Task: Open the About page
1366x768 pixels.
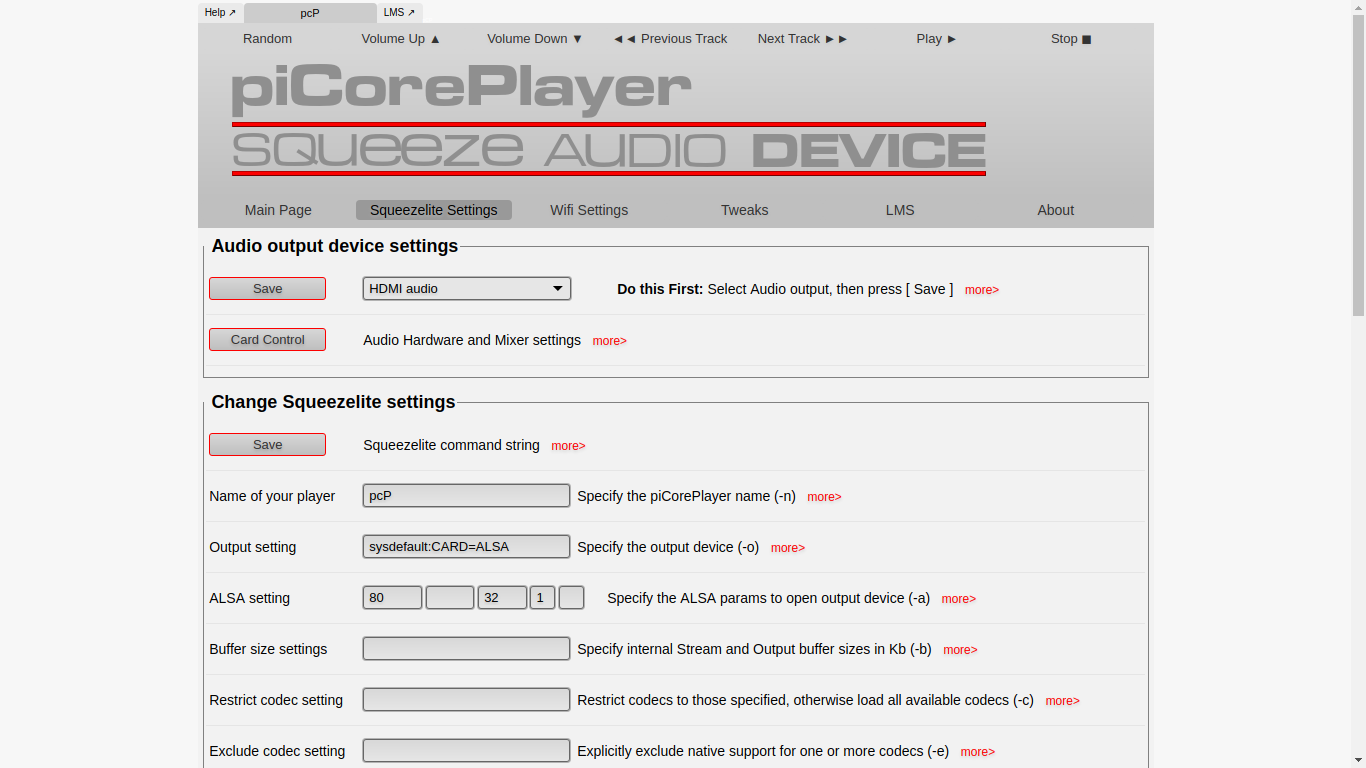Action: point(1056,210)
